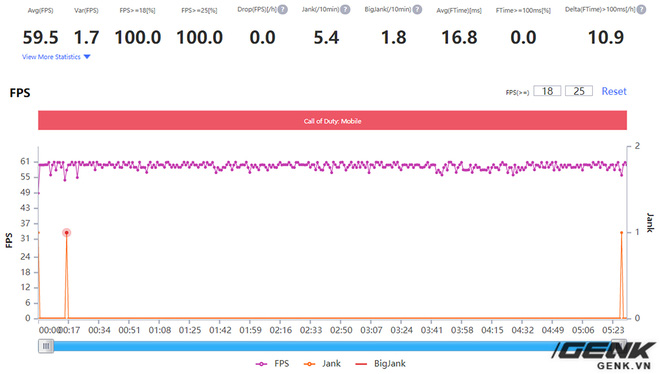Click the Jank value 5.4
Screen dimensions: 660x374
326,37
